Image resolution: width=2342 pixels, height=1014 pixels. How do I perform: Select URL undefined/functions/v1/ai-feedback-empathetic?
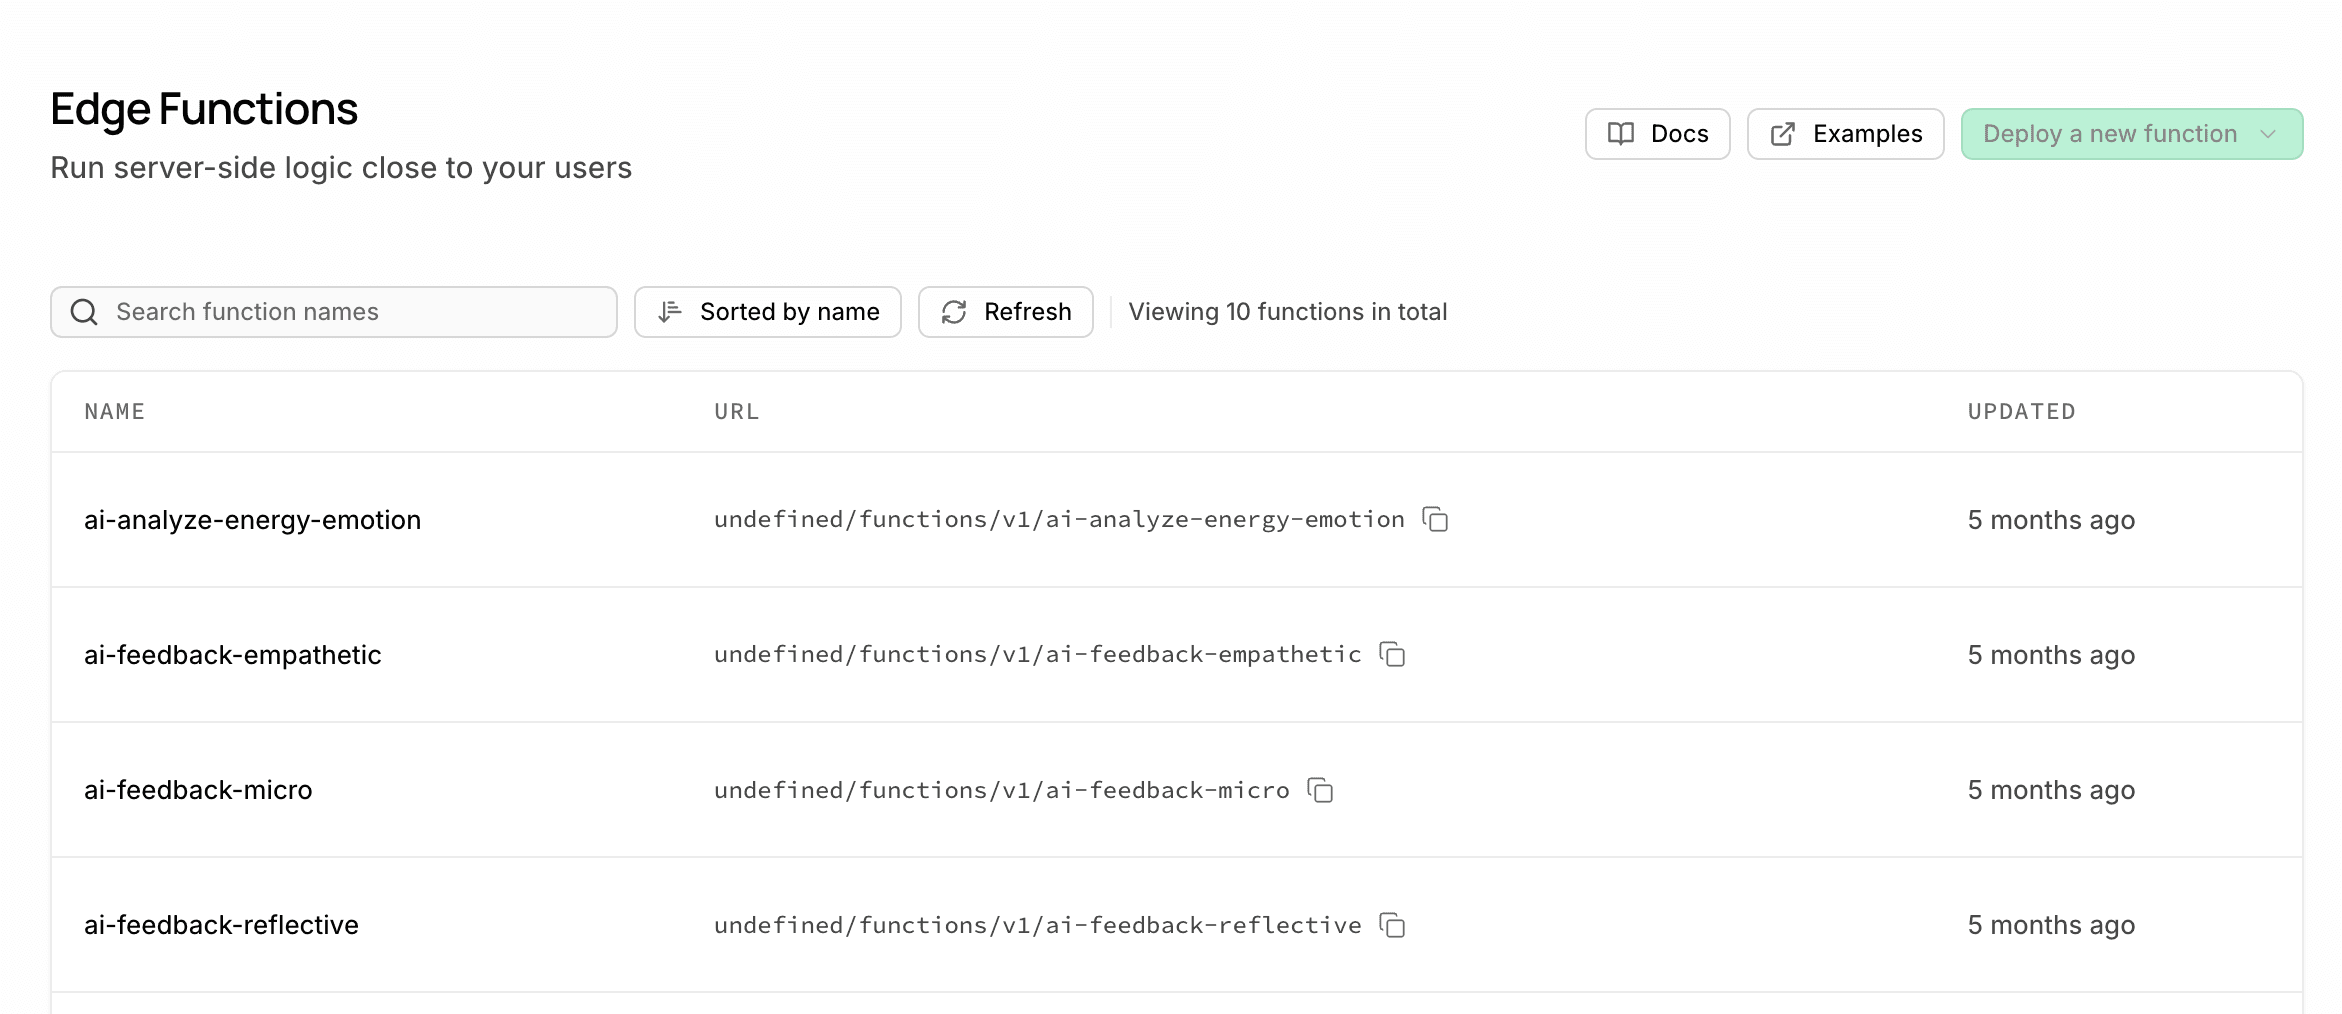1037,654
